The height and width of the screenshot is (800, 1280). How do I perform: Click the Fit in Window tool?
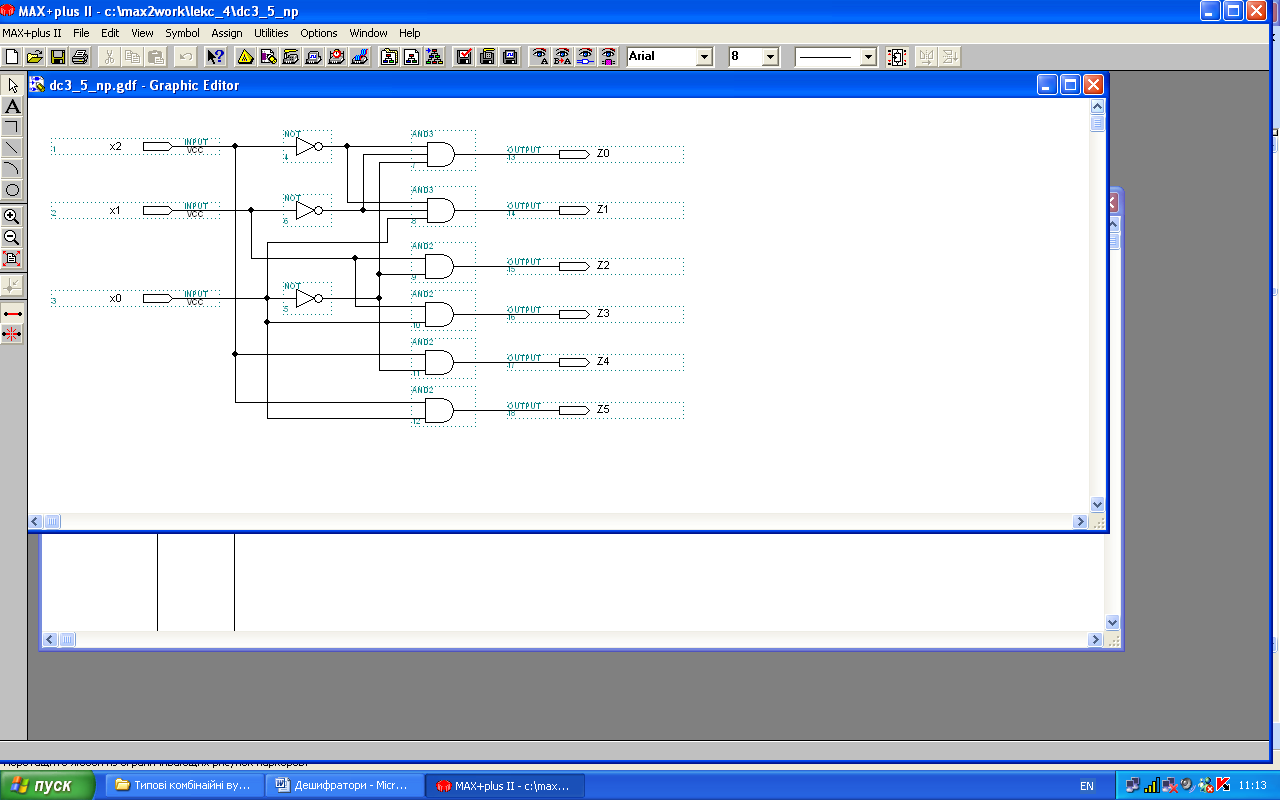coord(12,258)
